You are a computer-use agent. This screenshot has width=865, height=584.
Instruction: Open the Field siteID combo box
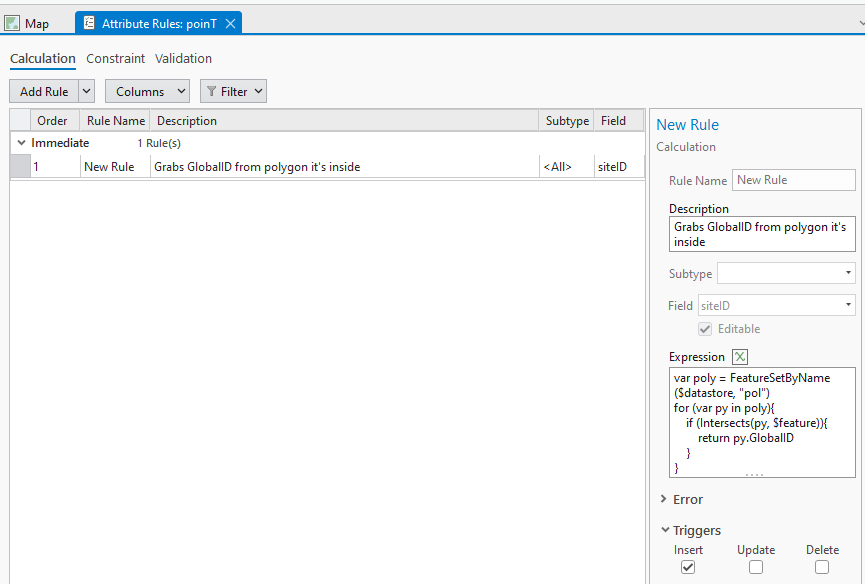tap(777, 305)
